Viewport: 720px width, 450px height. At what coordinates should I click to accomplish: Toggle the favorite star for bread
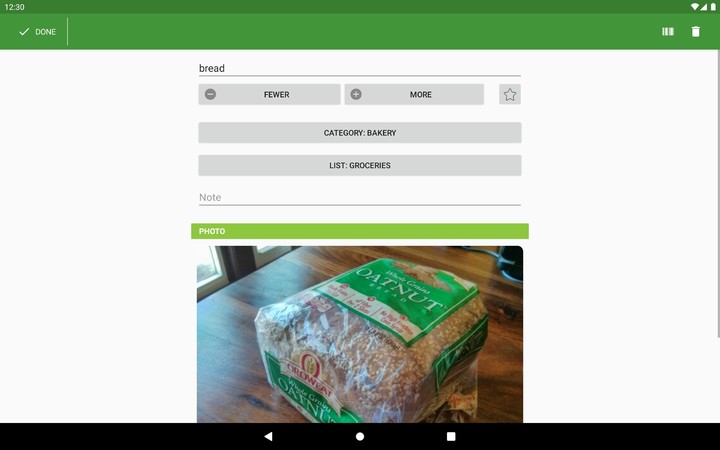click(x=510, y=94)
